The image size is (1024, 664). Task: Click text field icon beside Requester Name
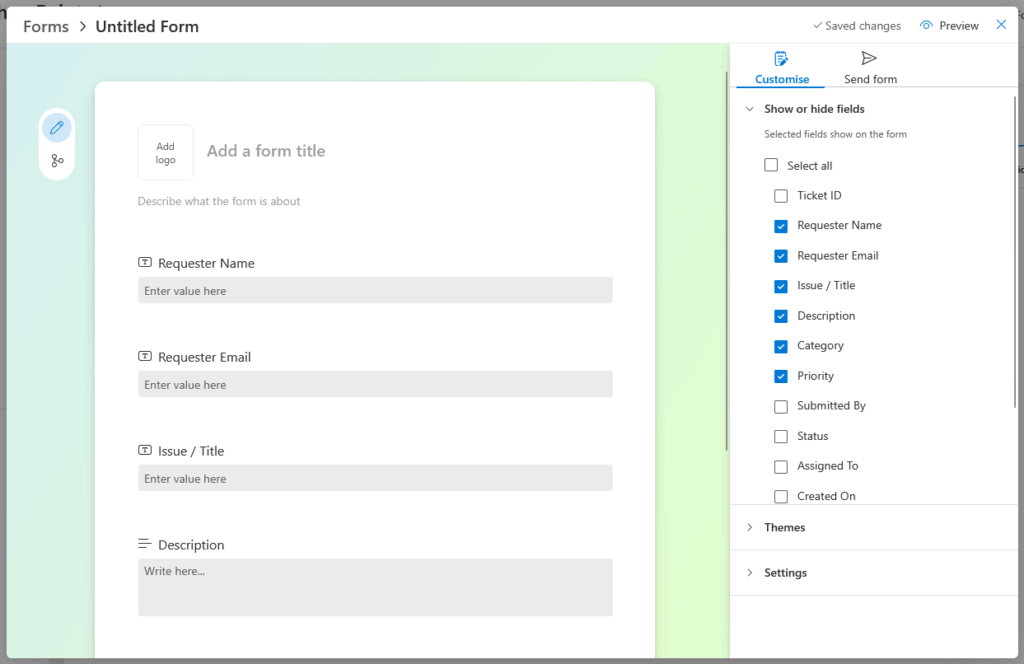coord(145,262)
